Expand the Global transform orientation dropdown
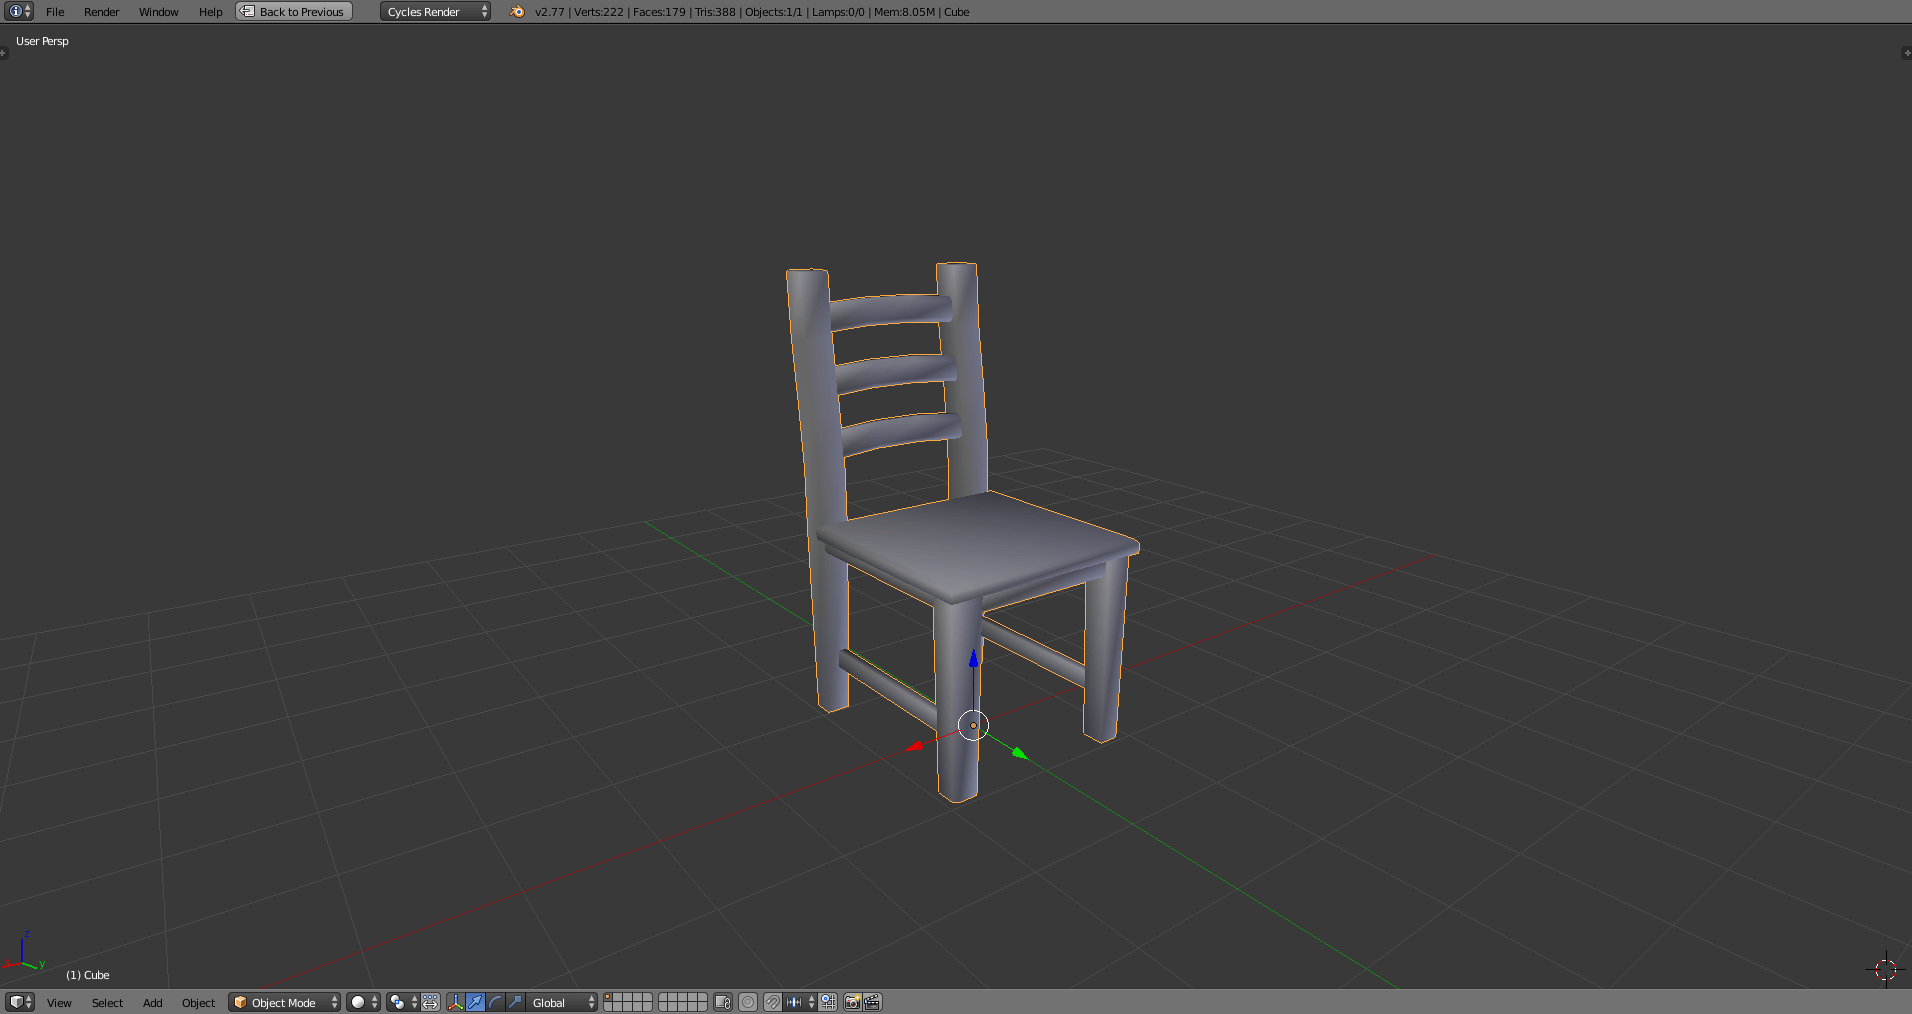 click(562, 1002)
